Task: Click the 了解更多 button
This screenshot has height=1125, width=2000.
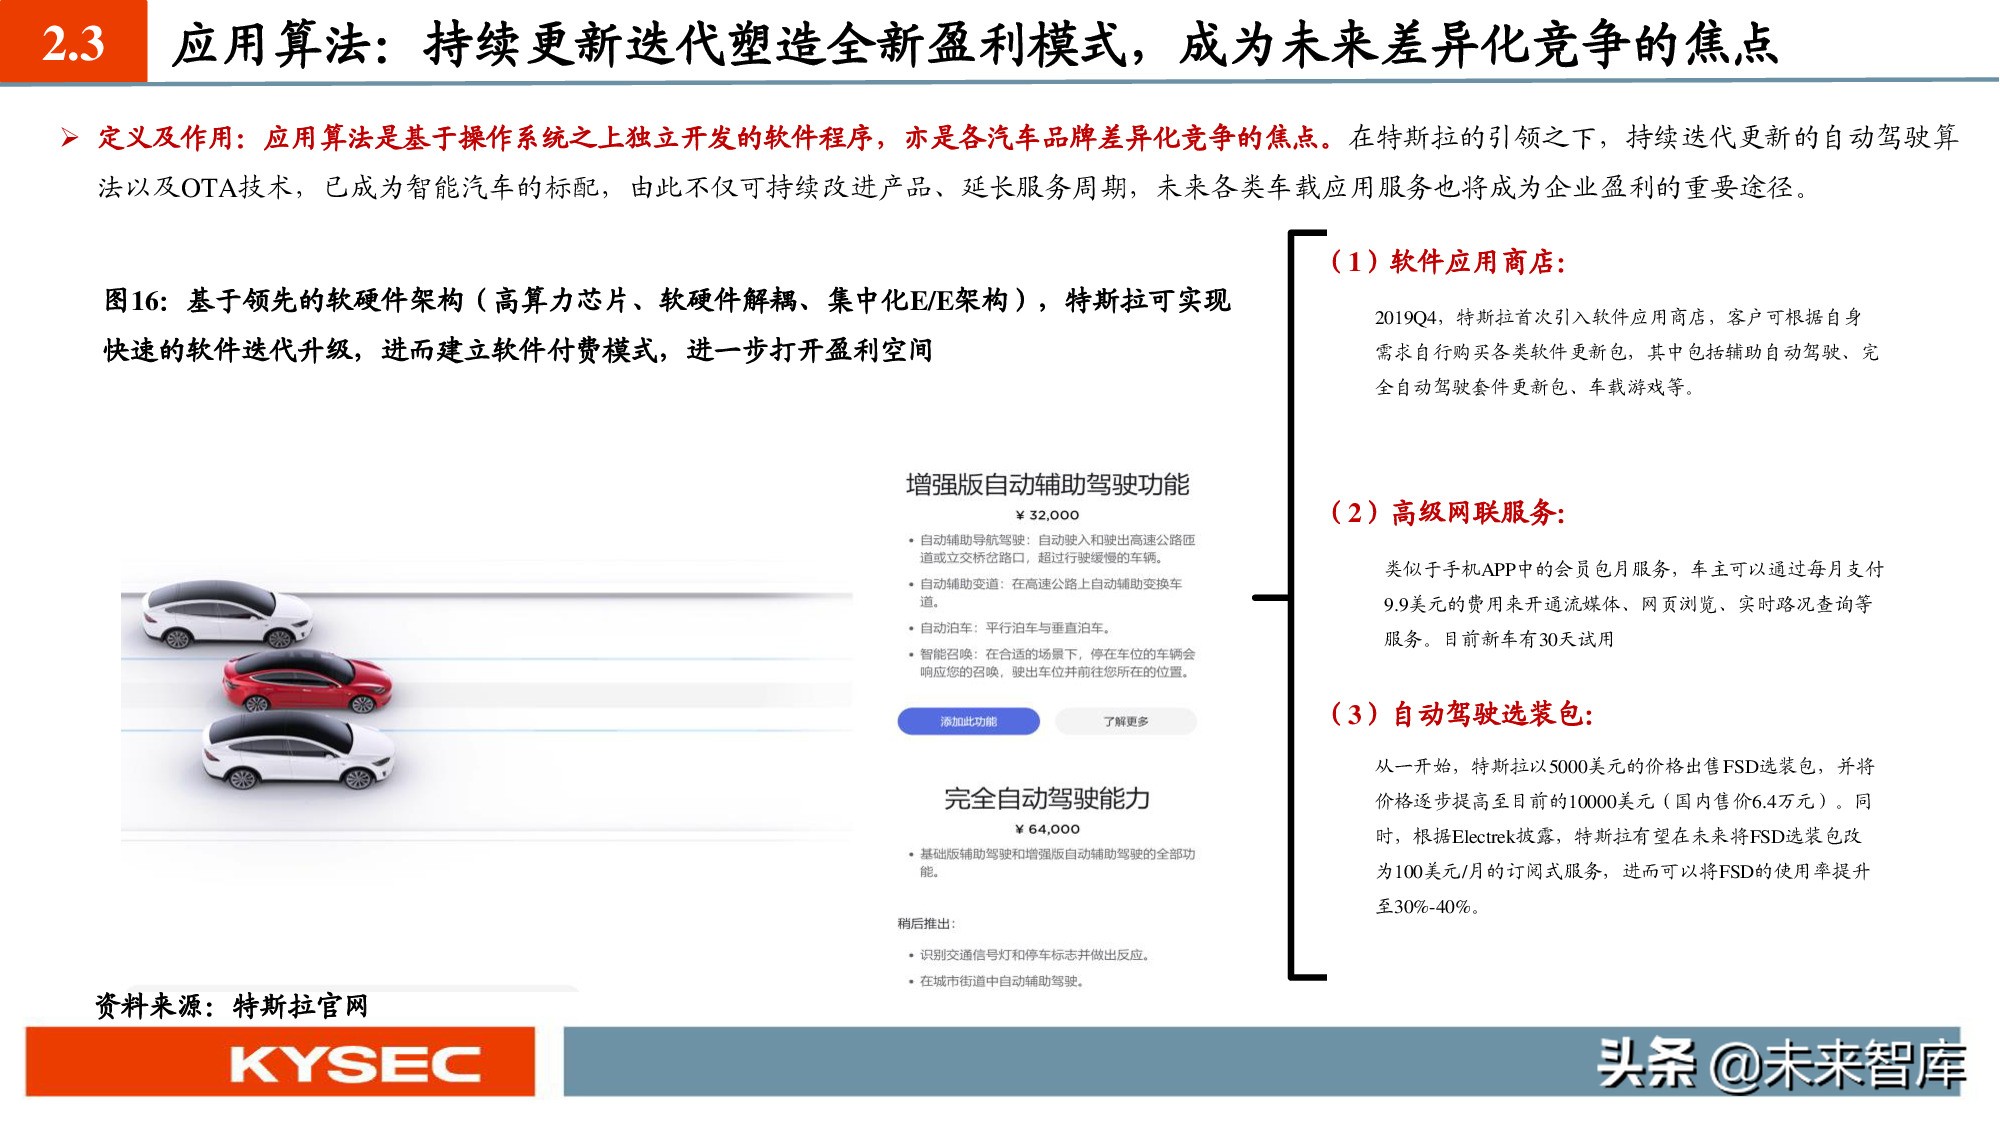Action: [x=1126, y=721]
